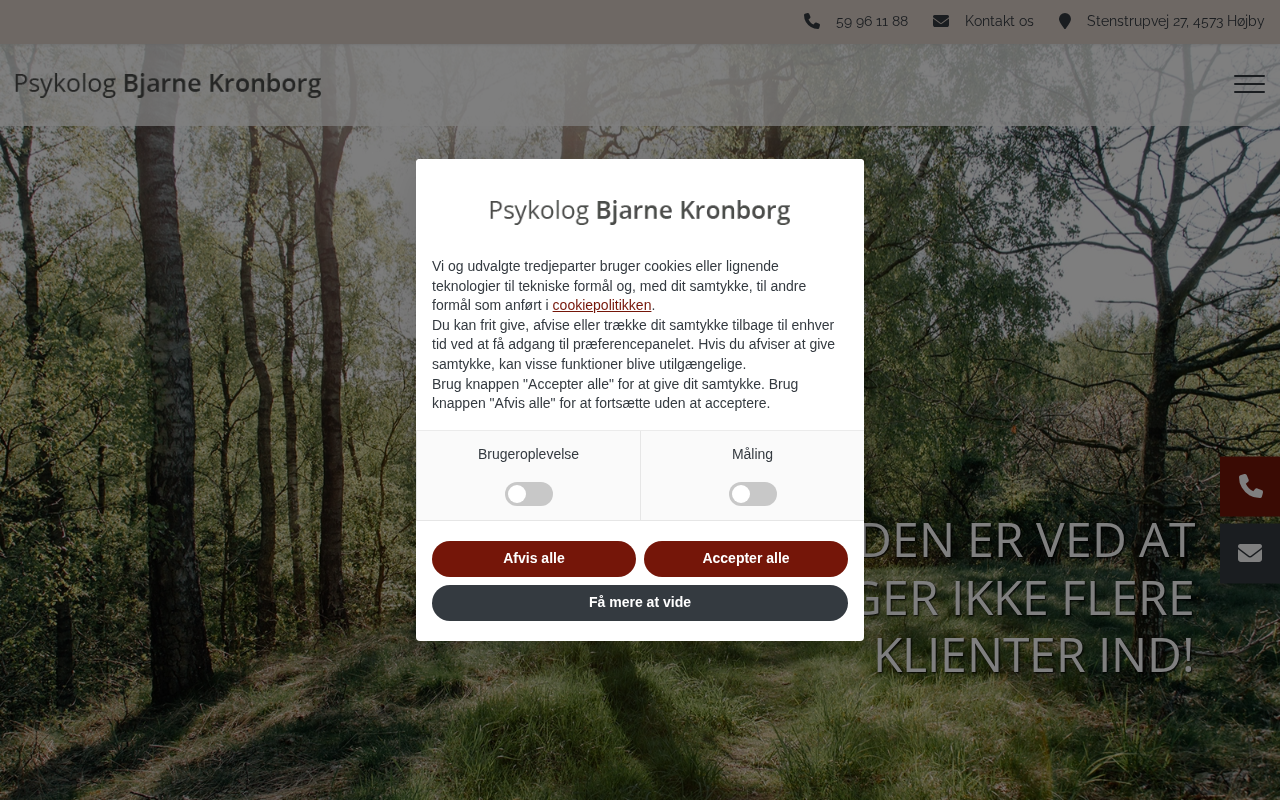Click the red floating phone button
This screenshot has height=800, width=1280.
pos(1250,487)
